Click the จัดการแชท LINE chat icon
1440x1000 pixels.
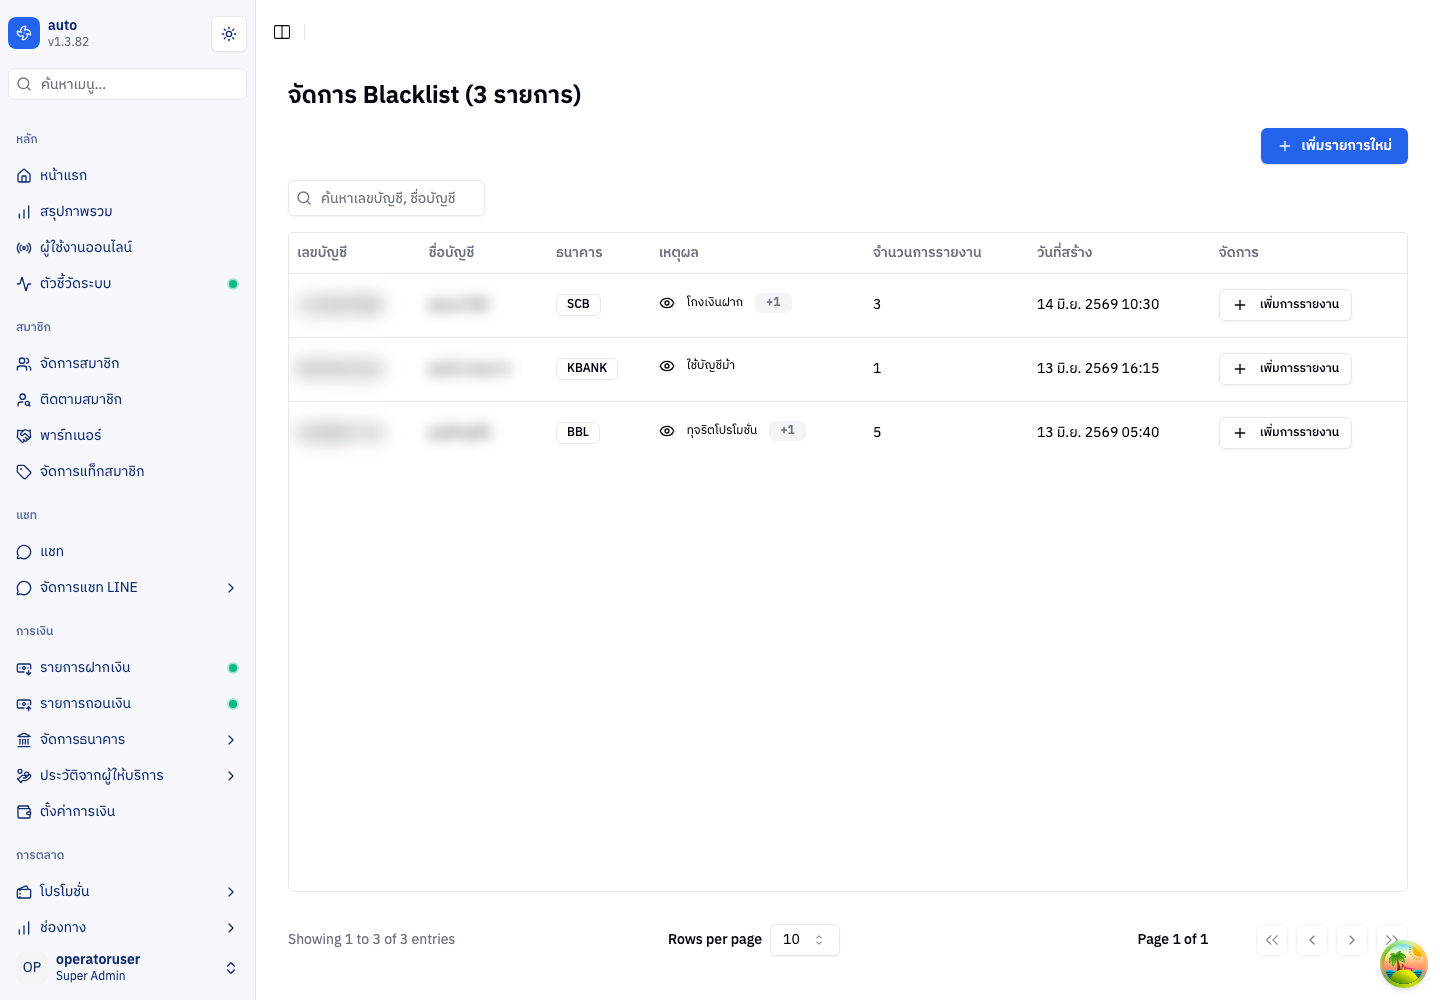(24, 587)
